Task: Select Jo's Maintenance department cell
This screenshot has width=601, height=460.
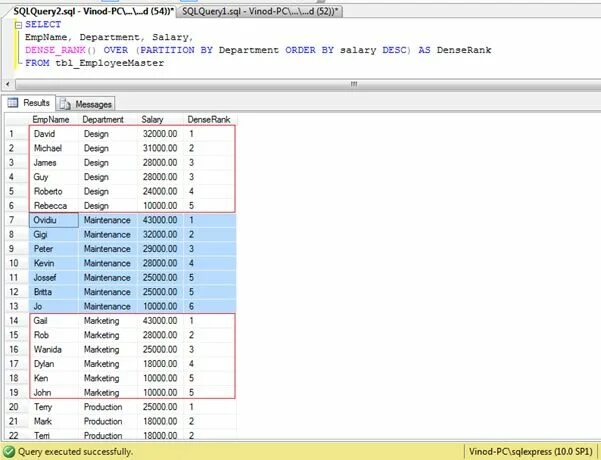Action: (x=108, y=306)
